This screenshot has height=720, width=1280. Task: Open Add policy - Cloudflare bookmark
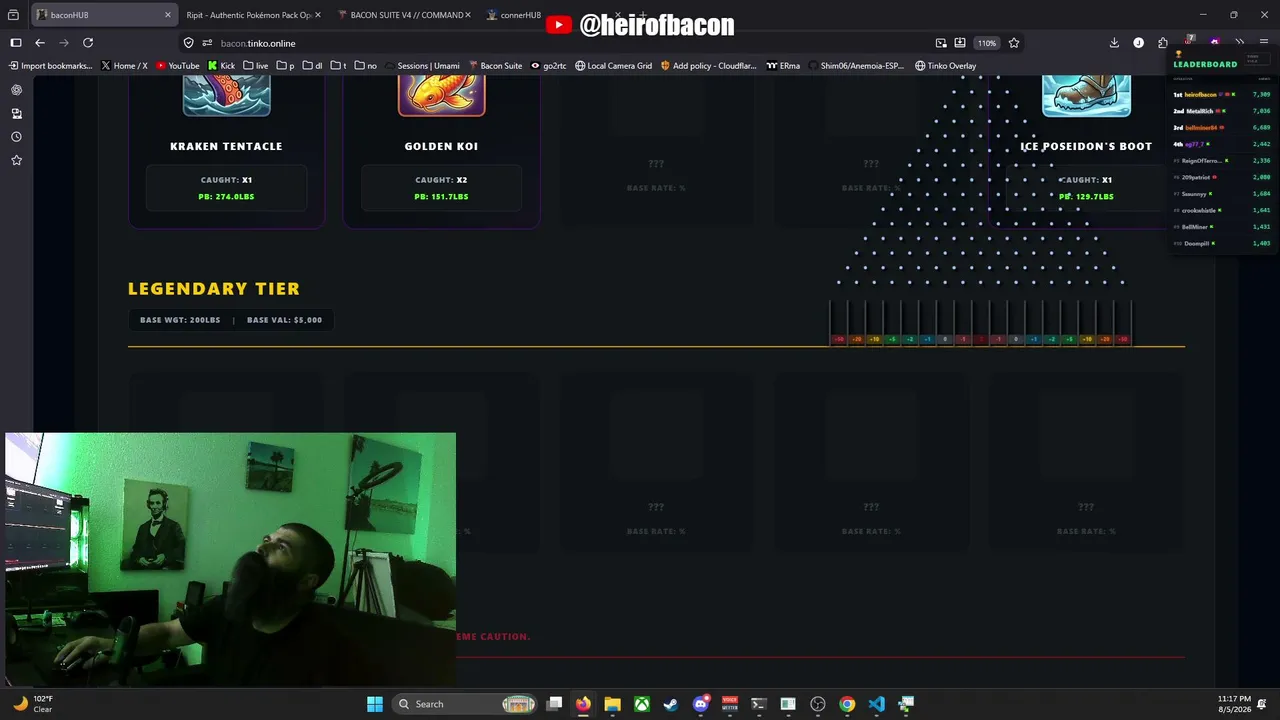pyautogui.click(x=708, y=66)
